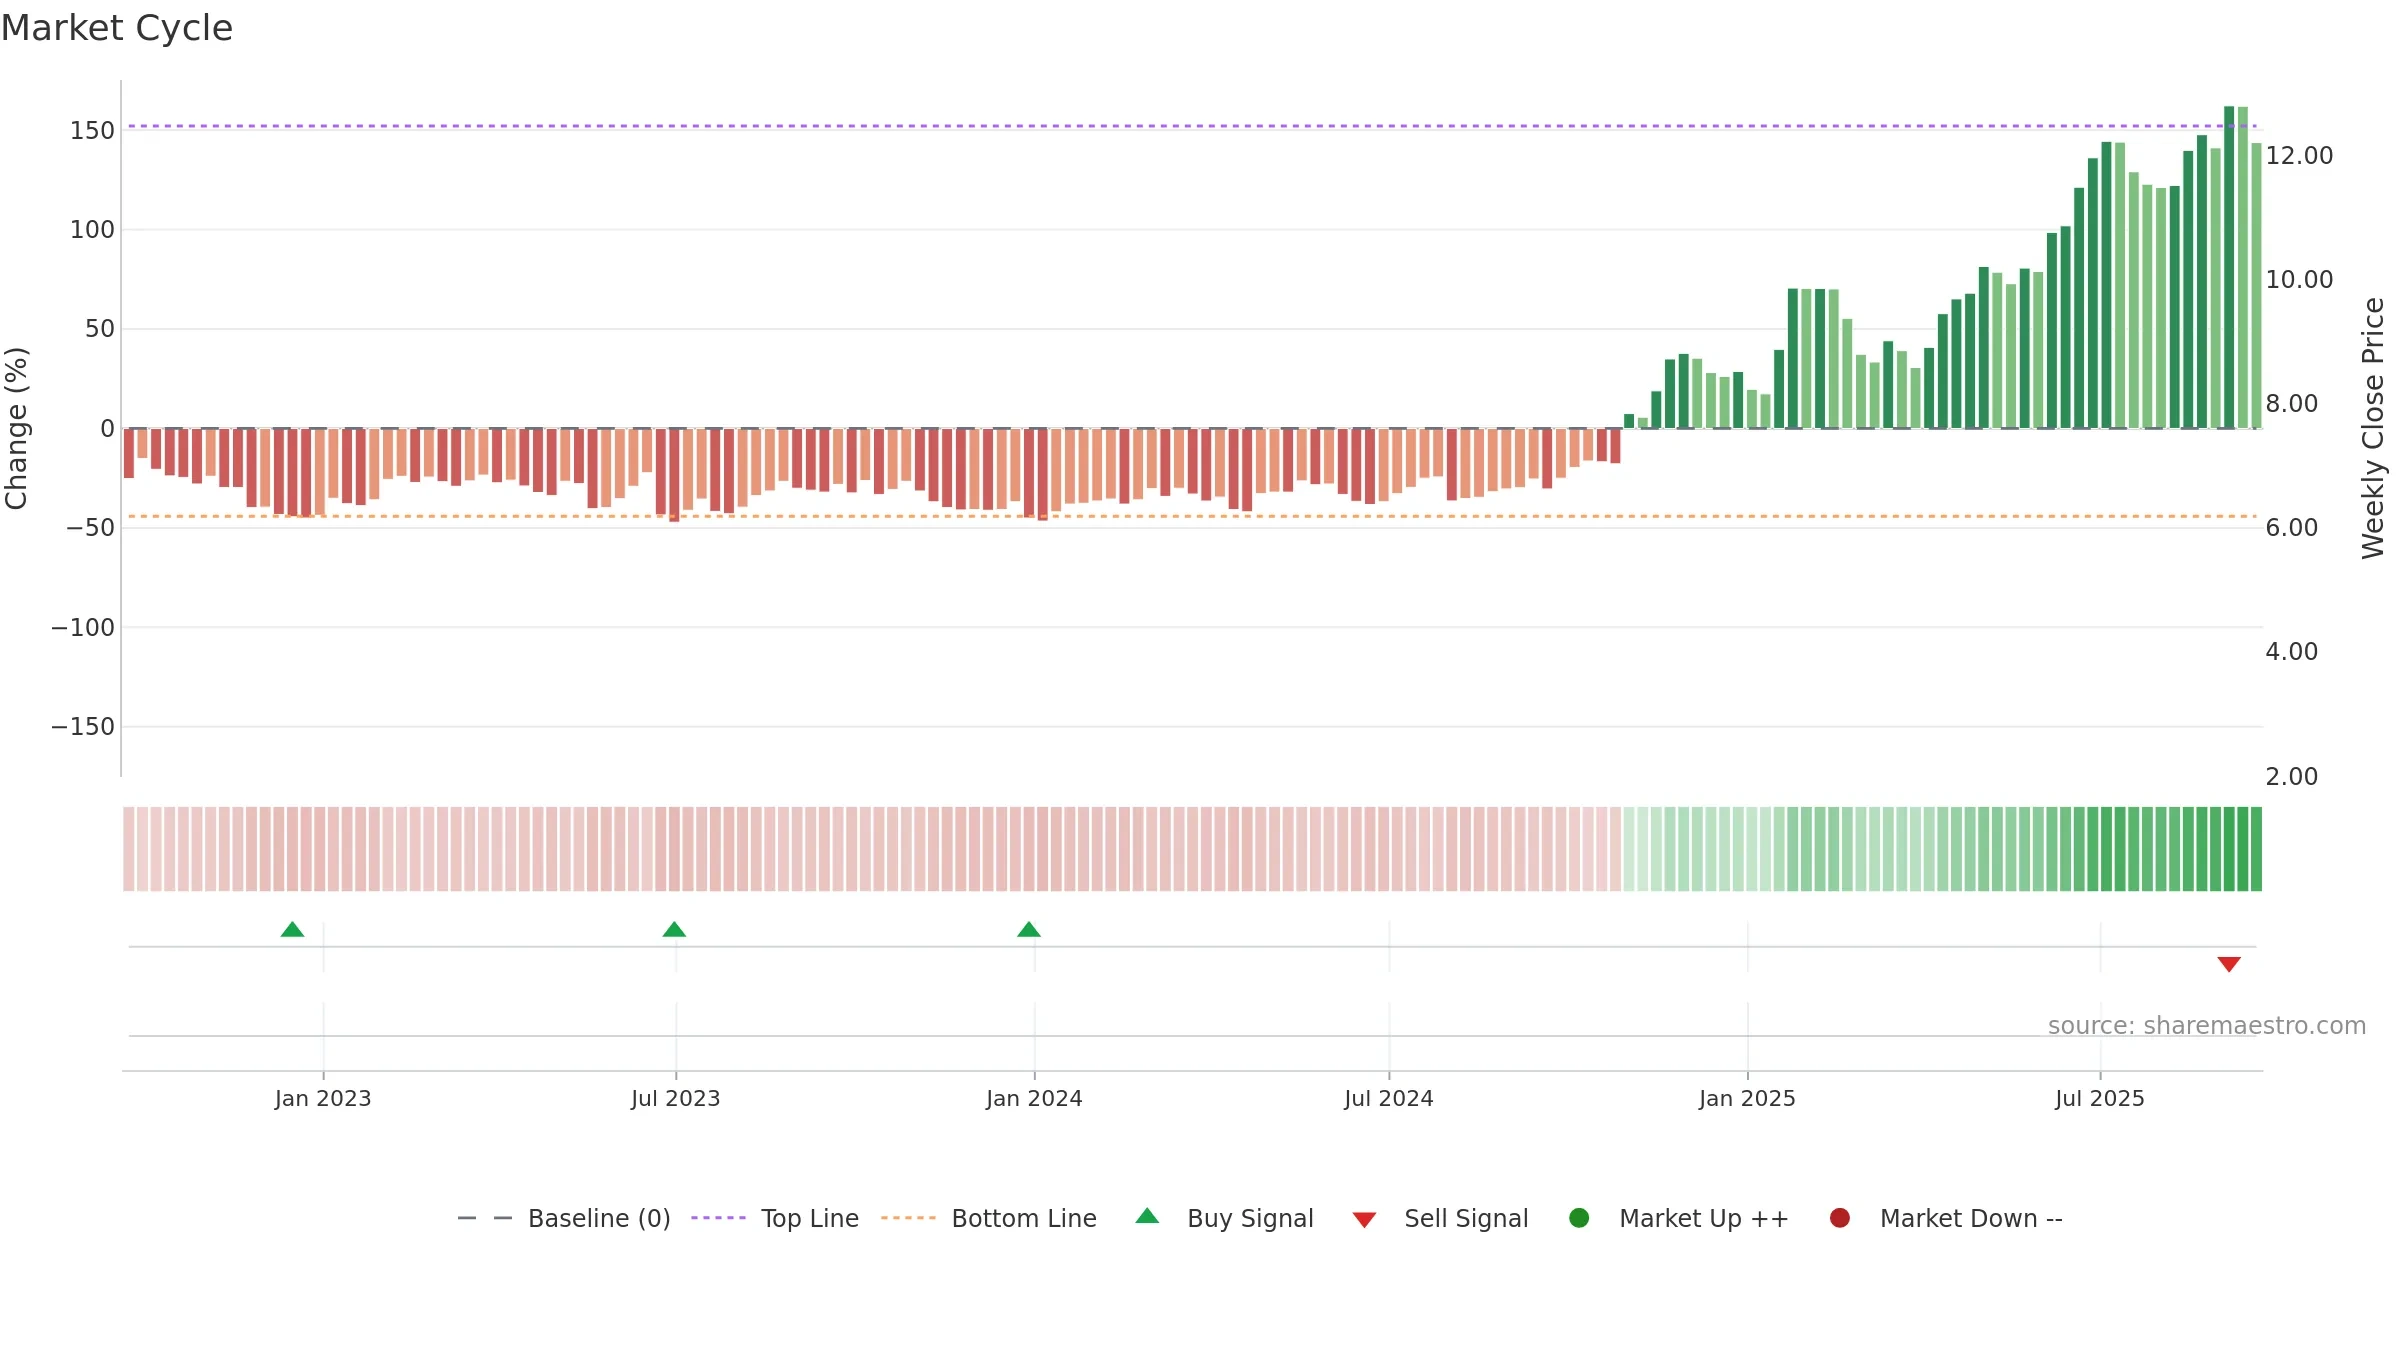This screenshot has height=1350, width=2400.
Task: Click the orange dotted Bottom Line legend sample
Action: [908, 1218]
